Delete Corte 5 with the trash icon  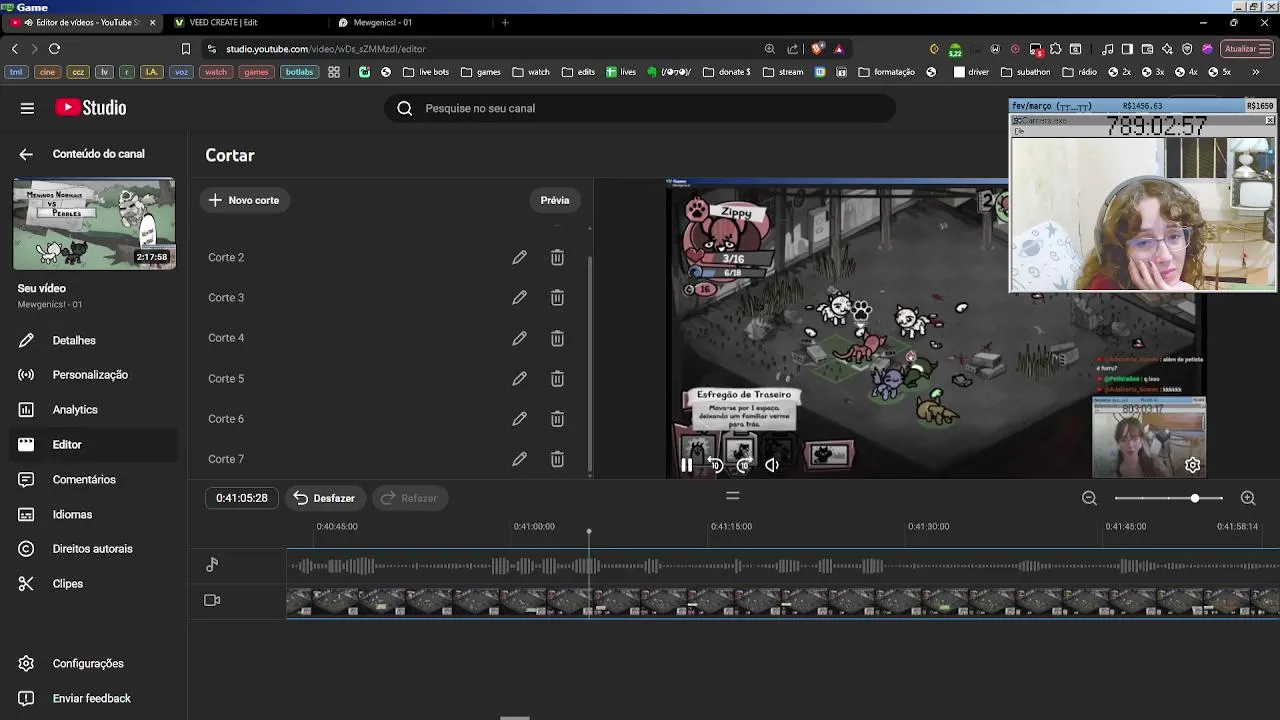click(557, 378)
